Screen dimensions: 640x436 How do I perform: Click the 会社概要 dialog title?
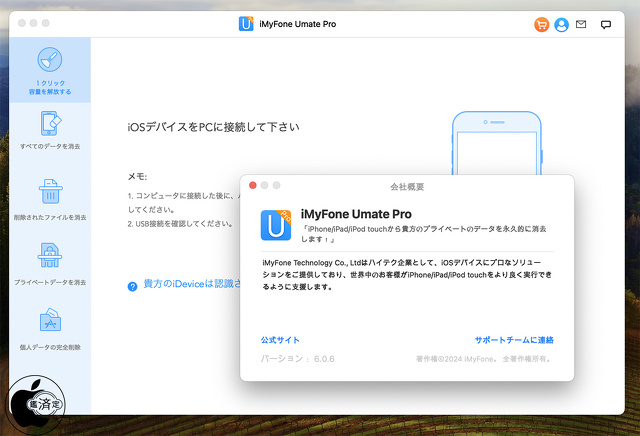pos(407,187)
